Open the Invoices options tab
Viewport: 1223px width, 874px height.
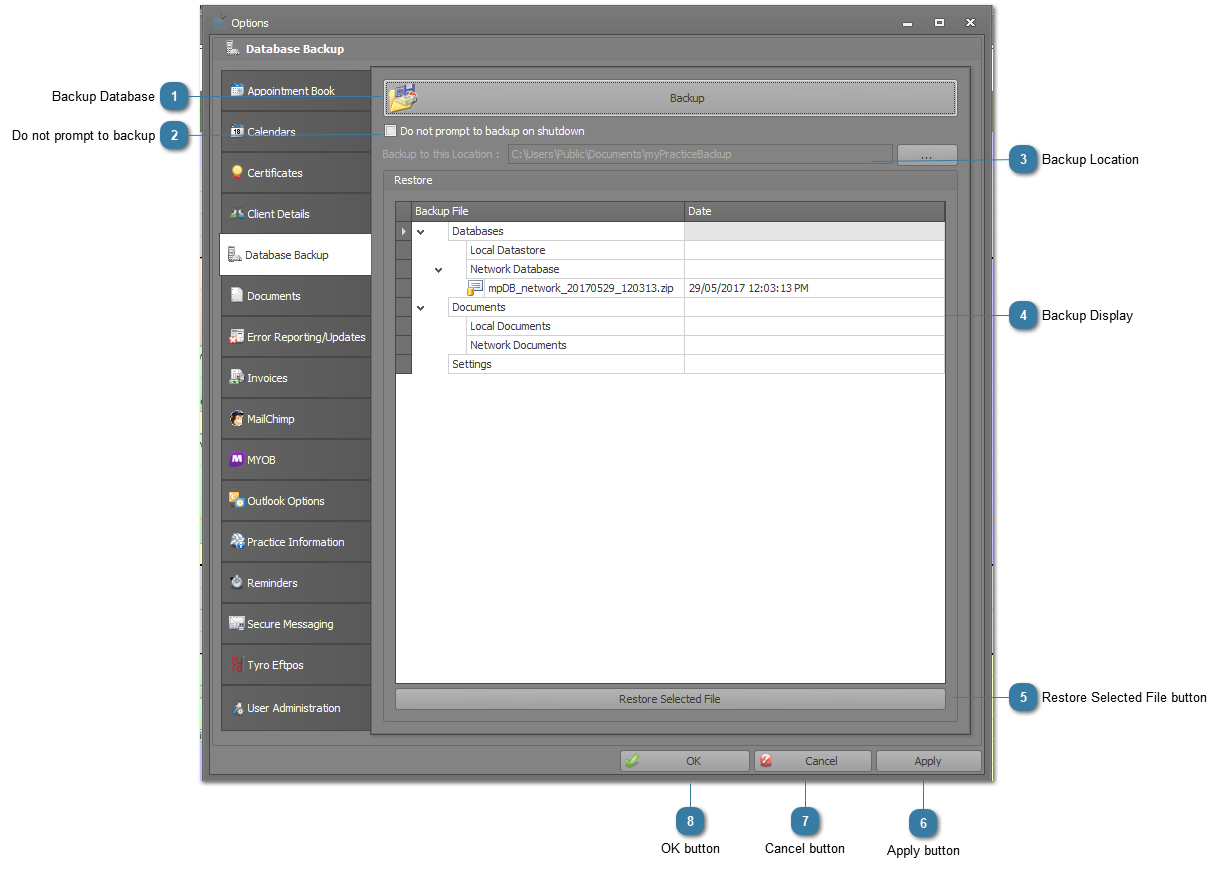click(296, 378)
